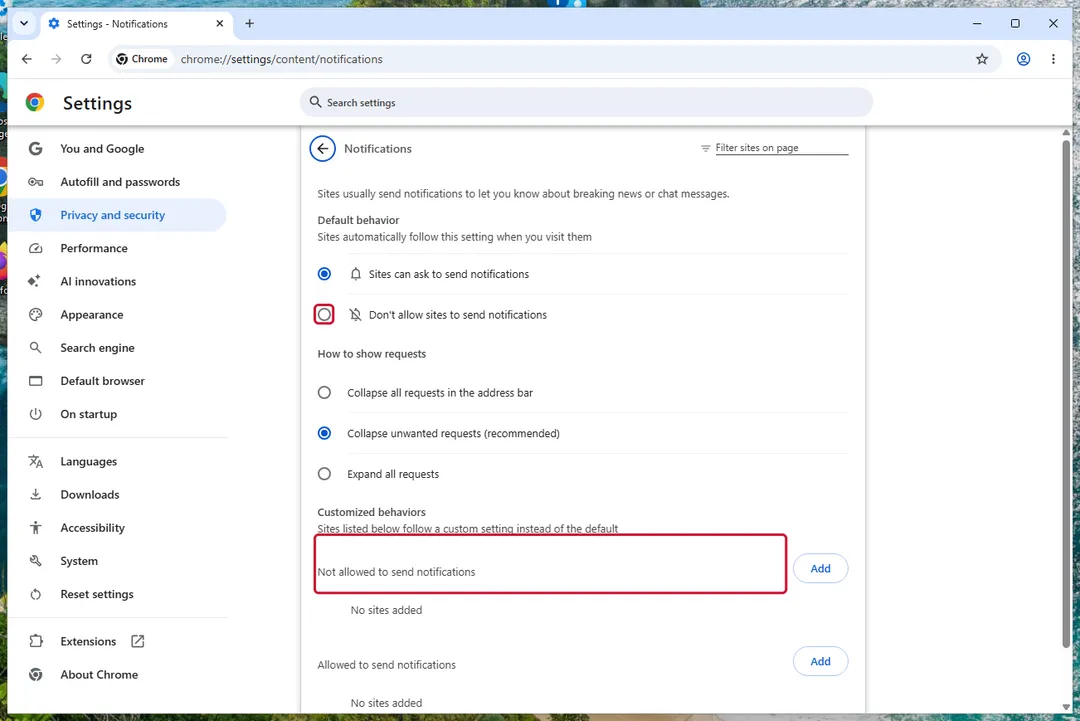Click the filter icon beside Filter sites
This screenshot has width=1080, height=721.
coord(705,148)
